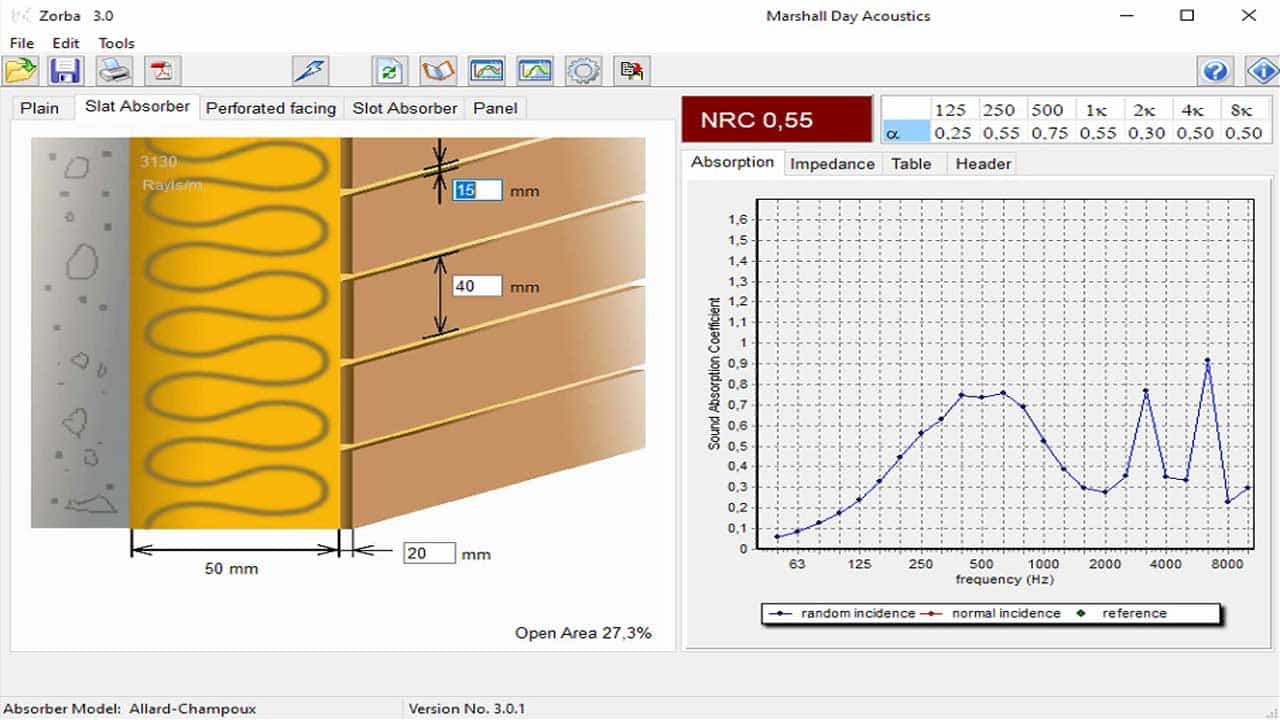1280x720 pixels.
Task: Open settings with the gear icon
Action: click(x=583, y=70)
